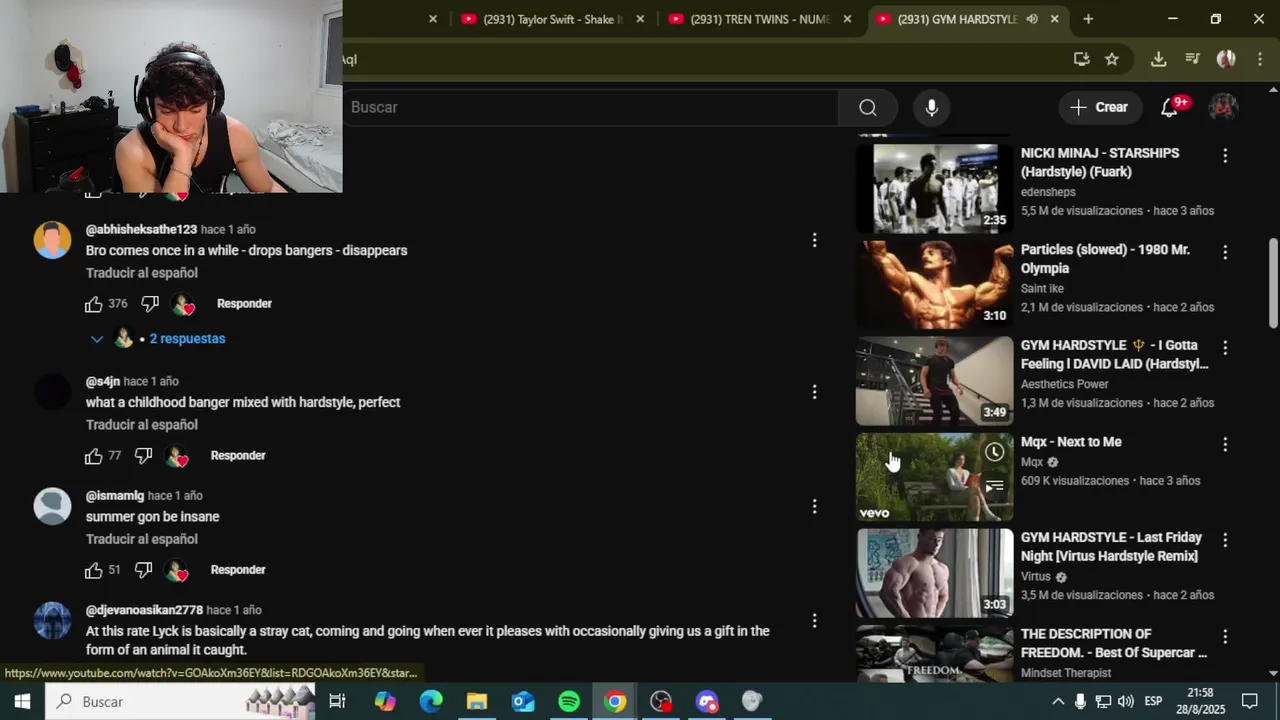Dislike the comment by ismamlg
The image size is (1280, 720).
click(x=144, y=570)
